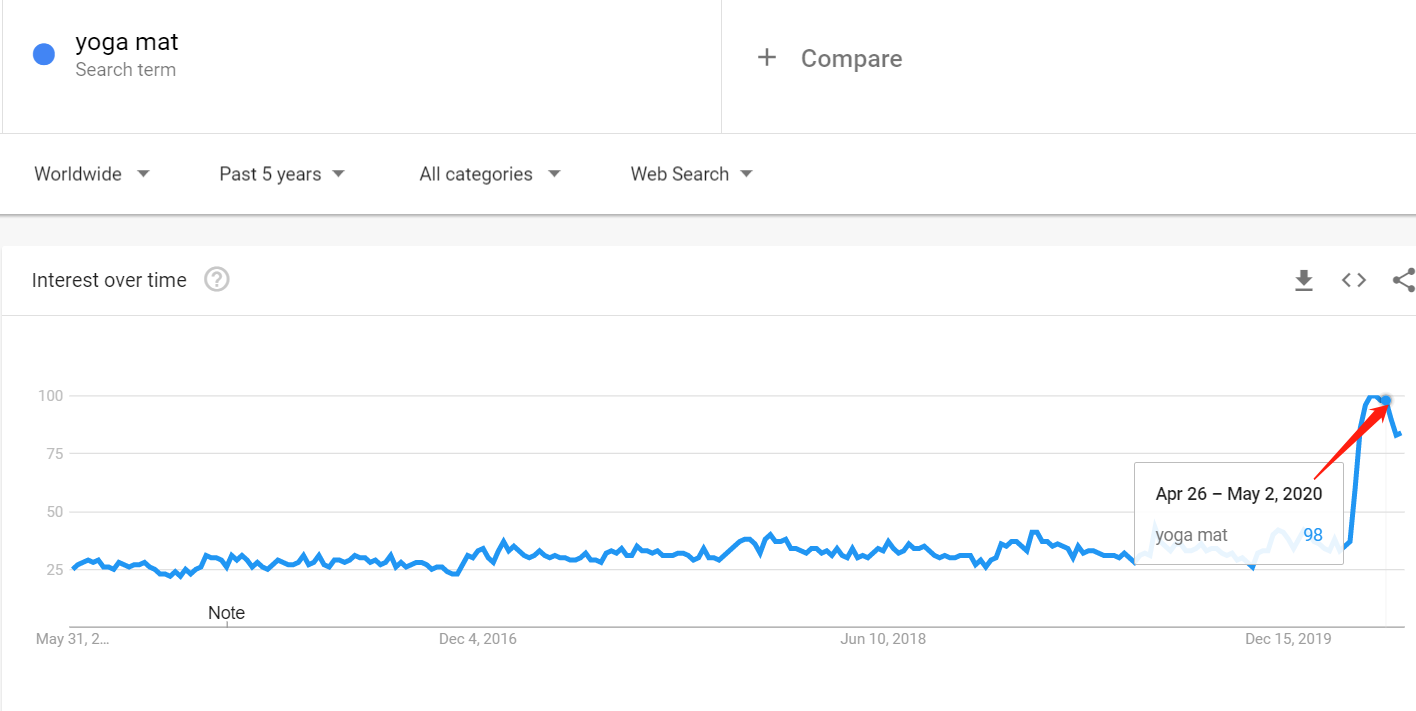Click the share icon
This screenshot has width=1416, height=711.
coord(1403,281)
